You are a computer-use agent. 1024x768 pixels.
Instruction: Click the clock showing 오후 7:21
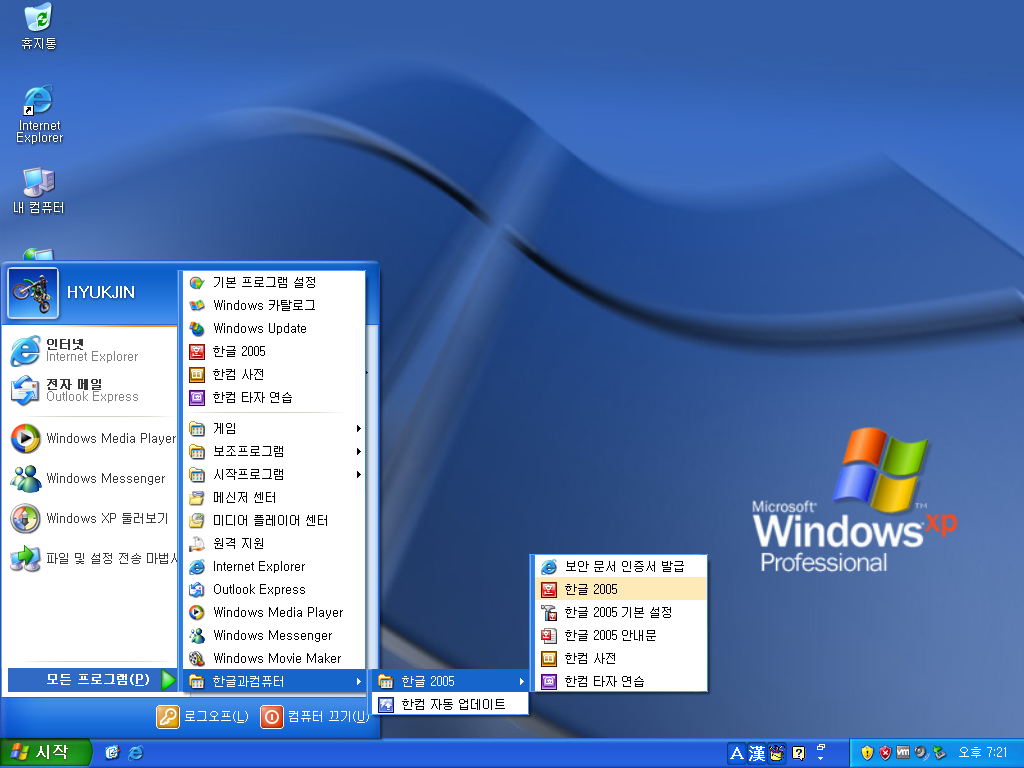click(982, 752)
